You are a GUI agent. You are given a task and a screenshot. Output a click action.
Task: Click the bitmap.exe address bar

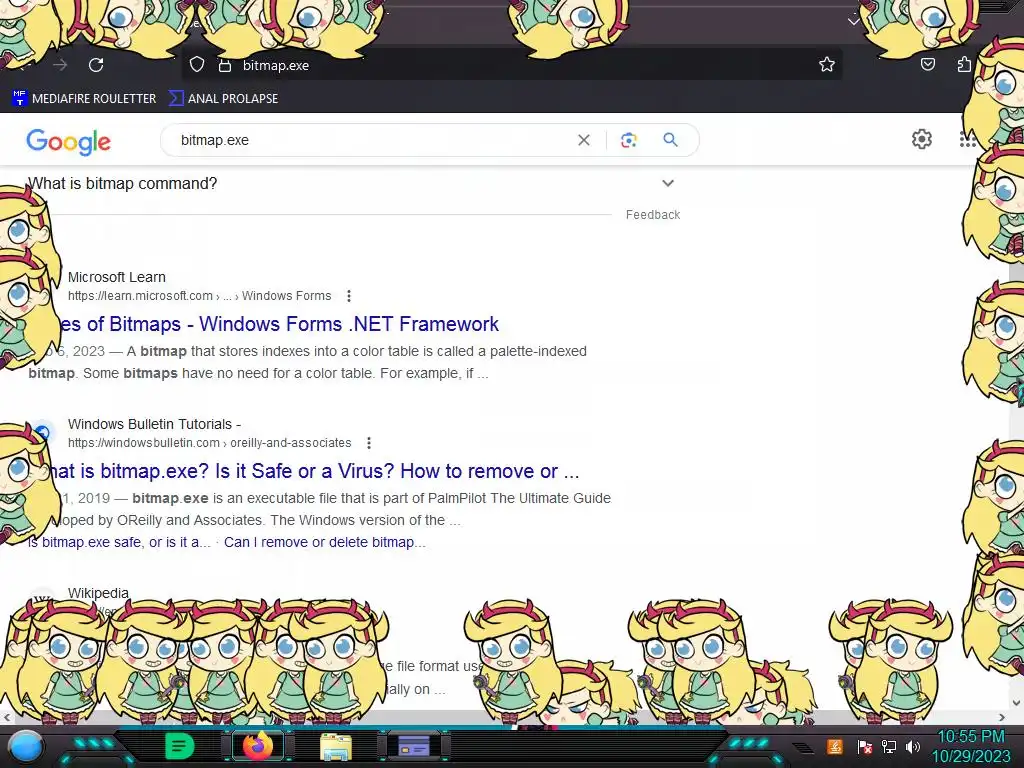tap(511, 65)
